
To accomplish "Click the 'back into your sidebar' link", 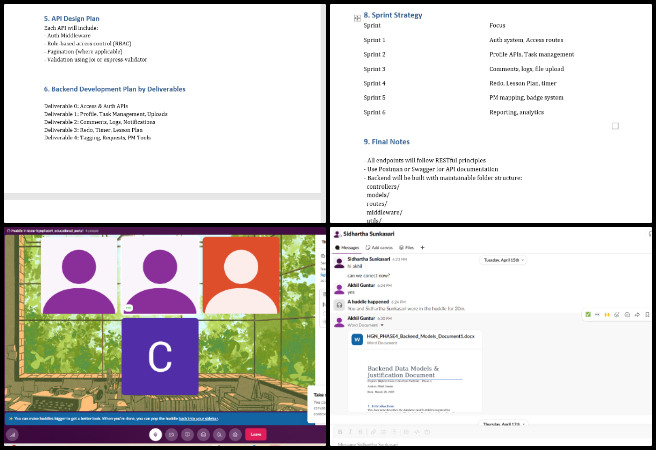I will coord(198,418).
